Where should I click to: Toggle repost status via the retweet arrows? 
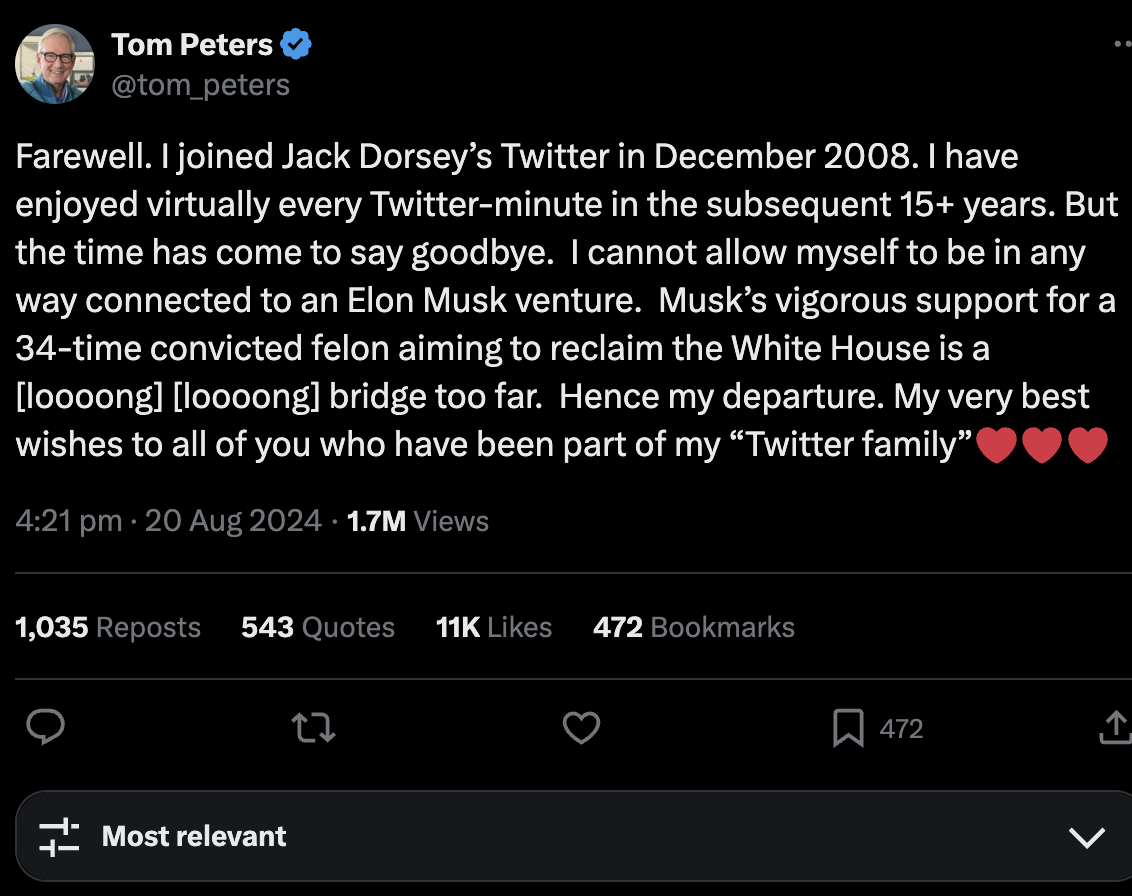pos(313,728)
